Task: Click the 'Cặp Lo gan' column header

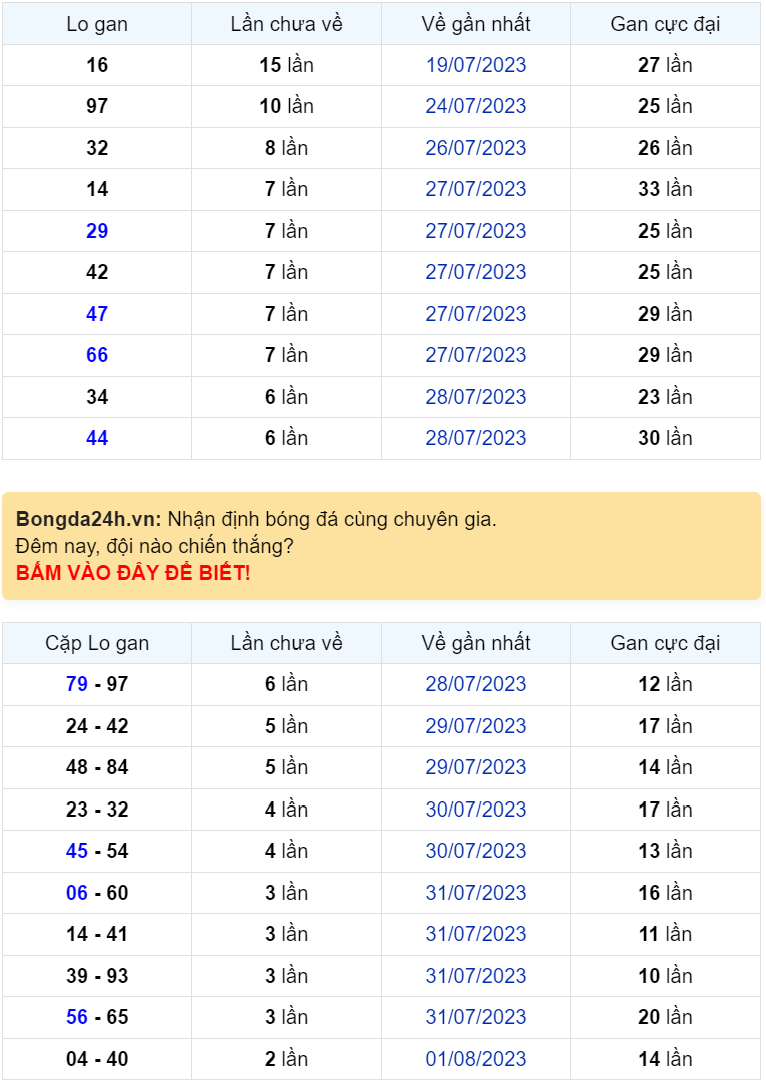Action: (97, 643)
